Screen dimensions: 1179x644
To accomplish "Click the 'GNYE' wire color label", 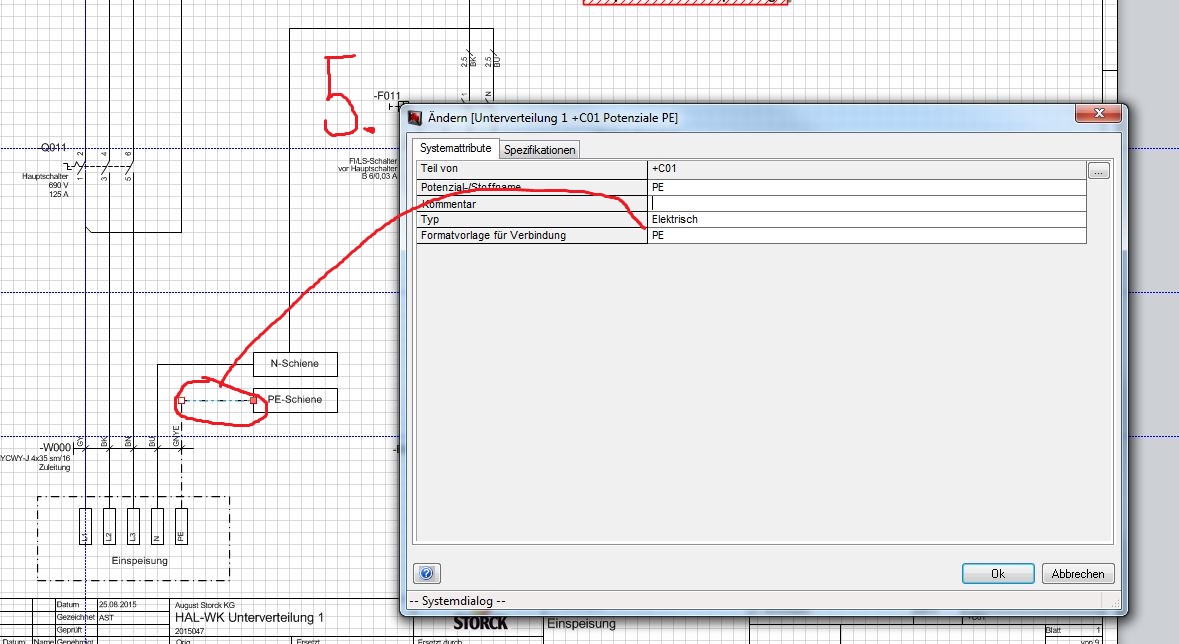I will 177,436.
